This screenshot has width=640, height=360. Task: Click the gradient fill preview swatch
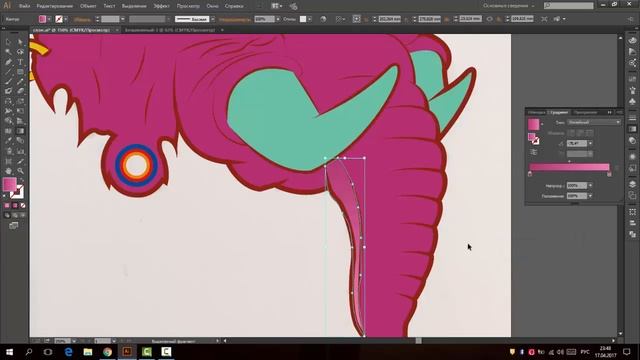coord(533,124)
